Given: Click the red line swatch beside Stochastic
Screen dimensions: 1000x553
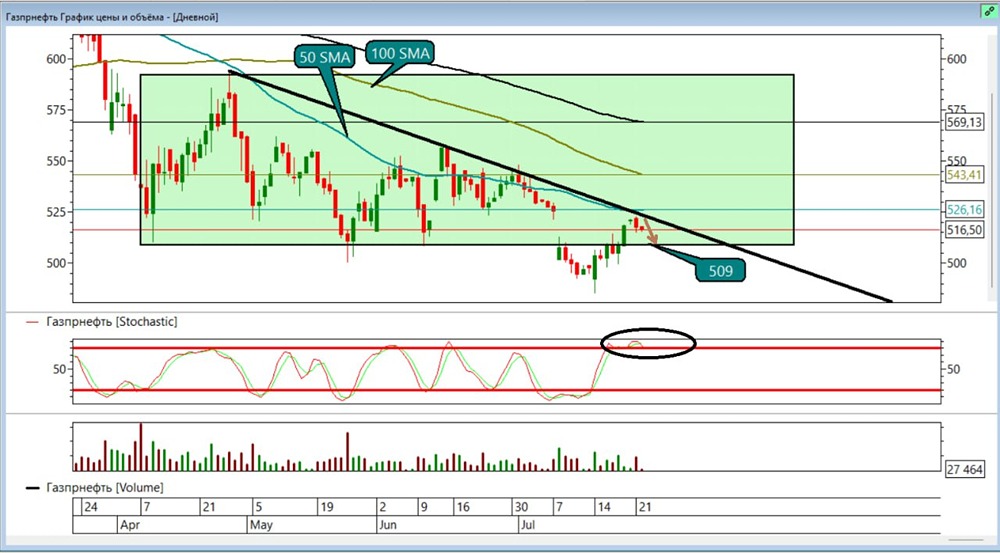Looking at the screenshot, I should tap(34, 323).
